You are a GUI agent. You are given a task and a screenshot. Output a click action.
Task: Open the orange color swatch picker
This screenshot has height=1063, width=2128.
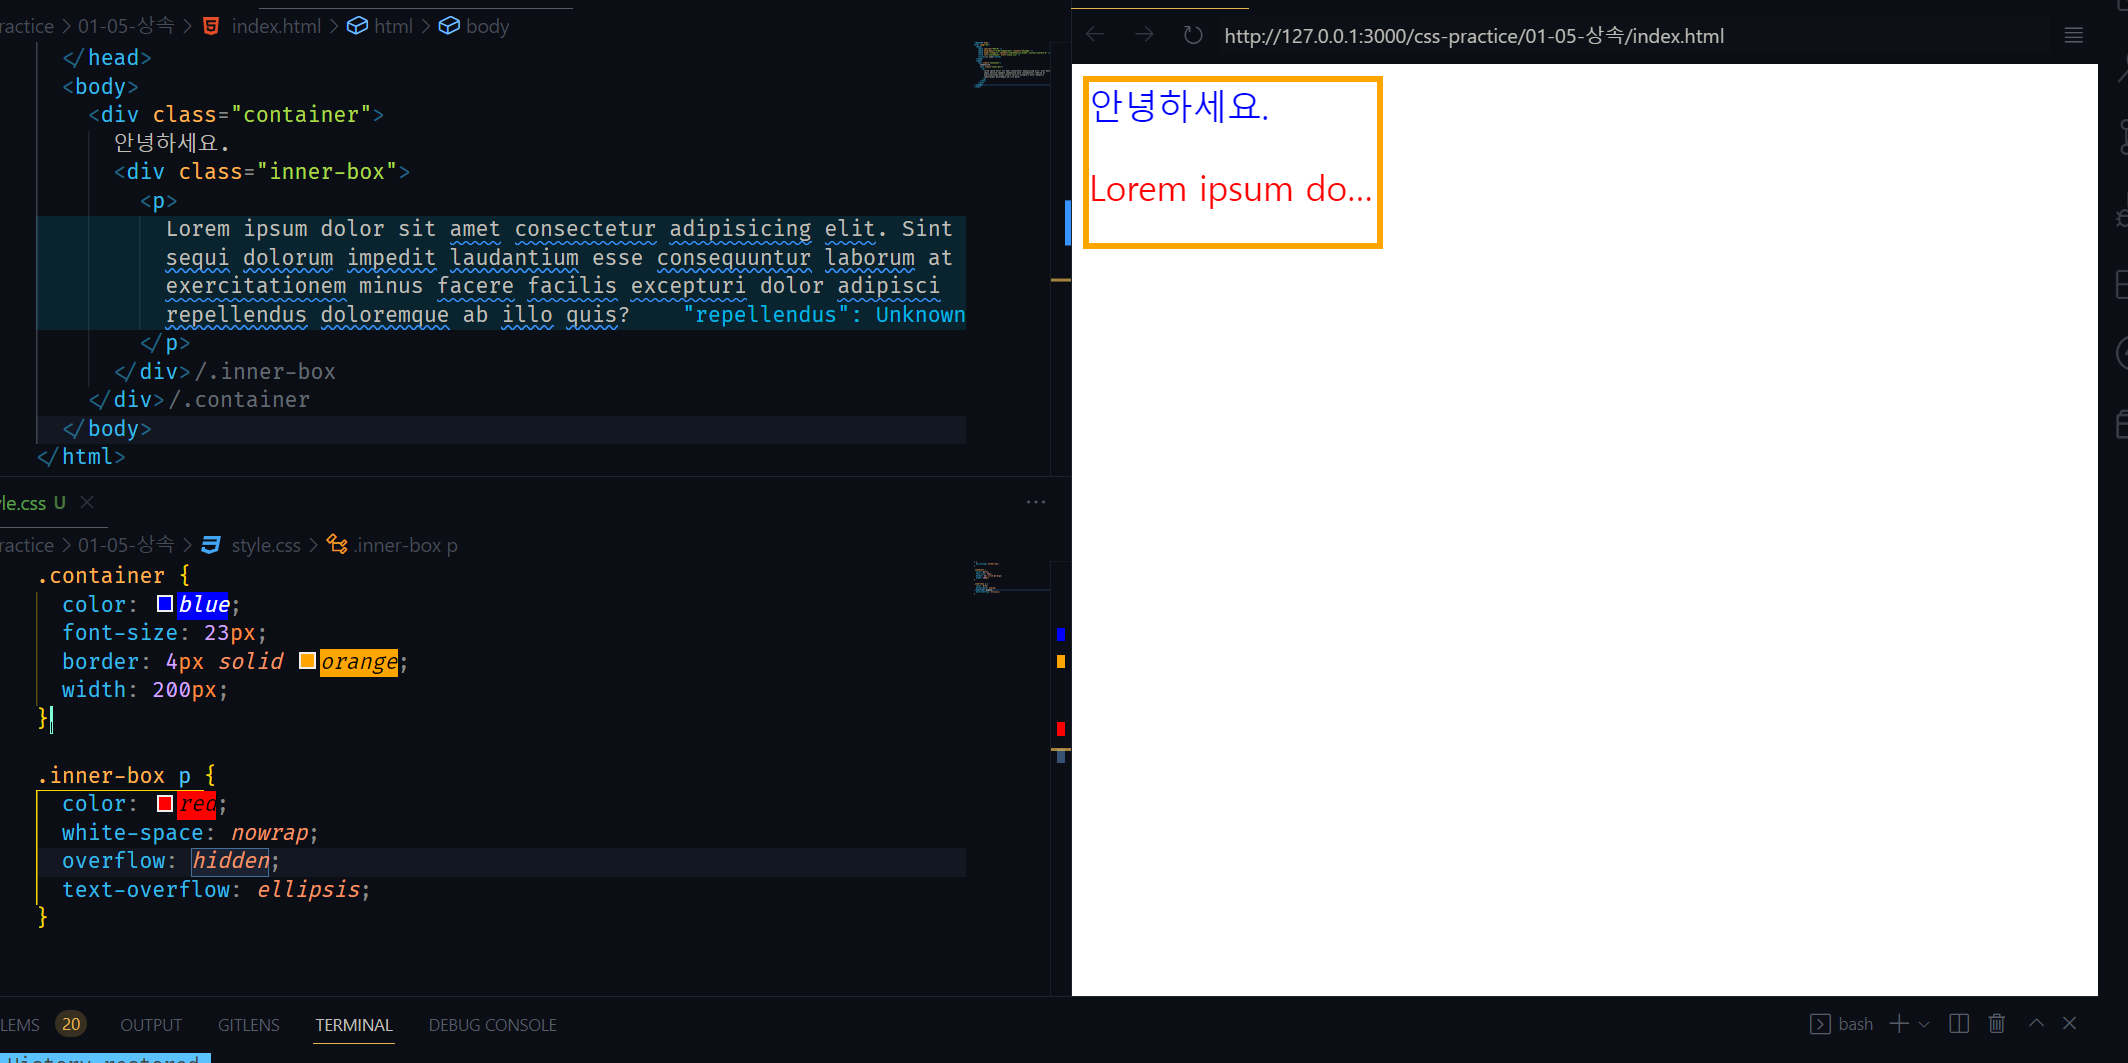(x=307, y=661)
